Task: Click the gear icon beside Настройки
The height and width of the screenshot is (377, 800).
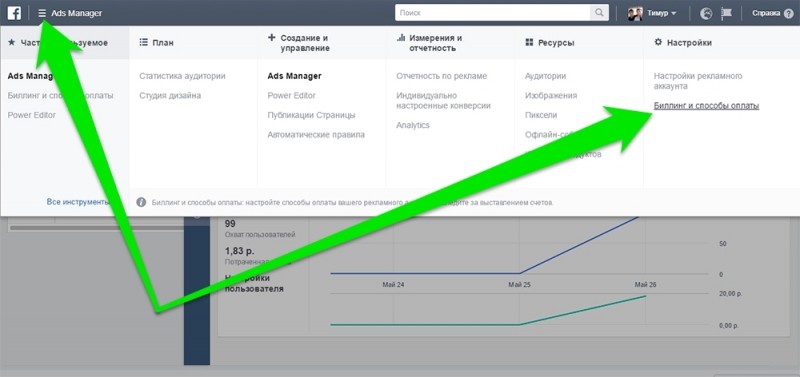Action: click(658, 42)
